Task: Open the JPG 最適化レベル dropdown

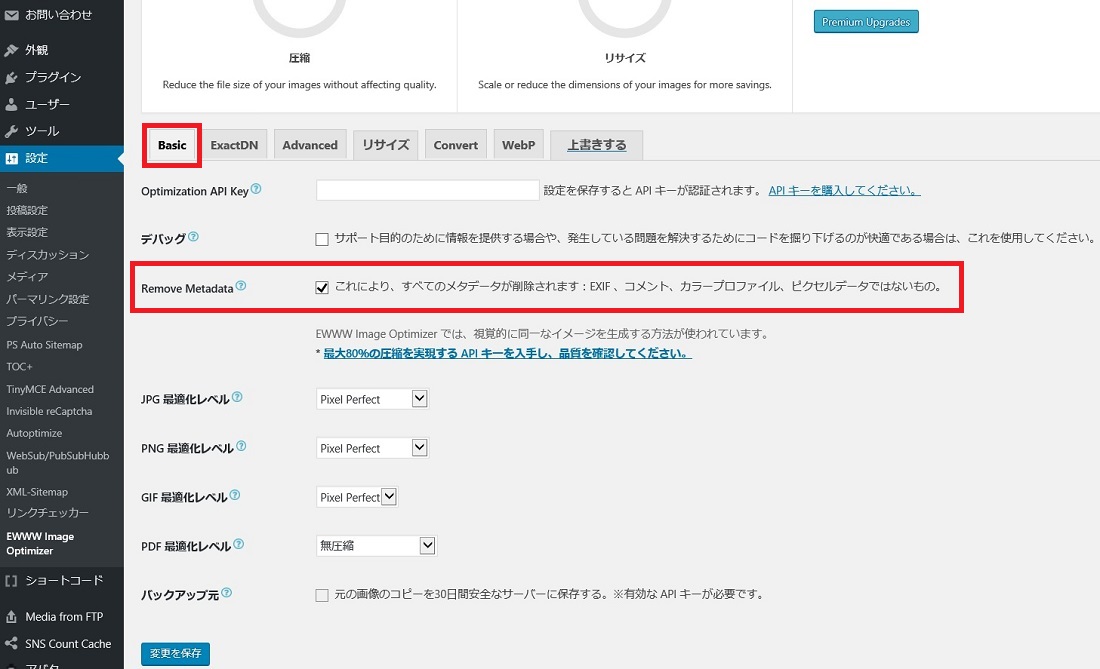Action: click(372, 399)
